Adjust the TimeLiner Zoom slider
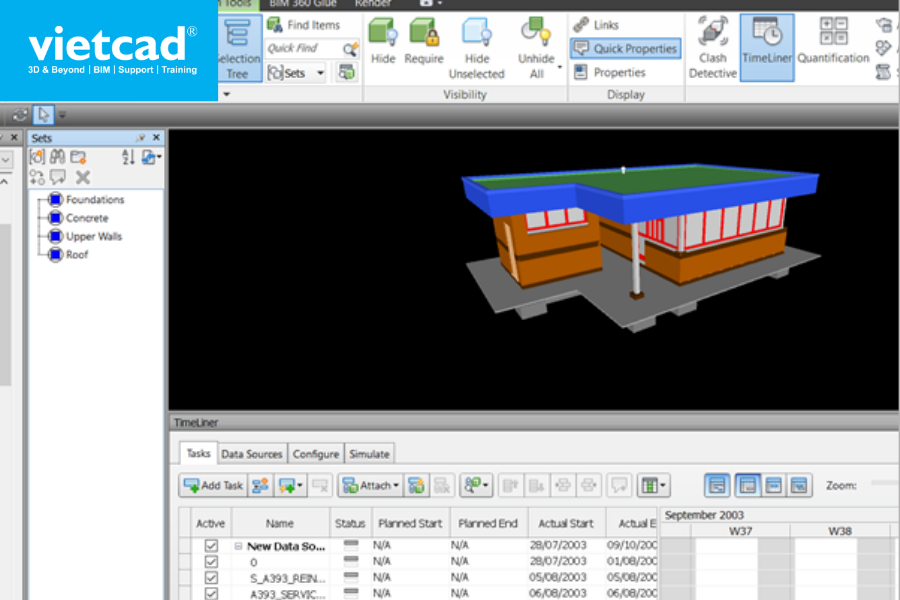900x600 pixels. point(884,483)
